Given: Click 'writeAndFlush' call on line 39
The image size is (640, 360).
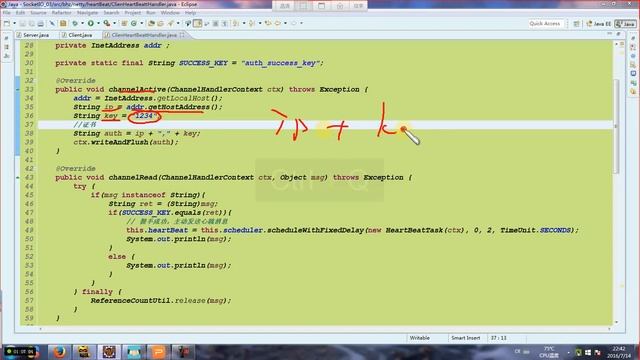Looking at the screenshot, I should (120, 142).
